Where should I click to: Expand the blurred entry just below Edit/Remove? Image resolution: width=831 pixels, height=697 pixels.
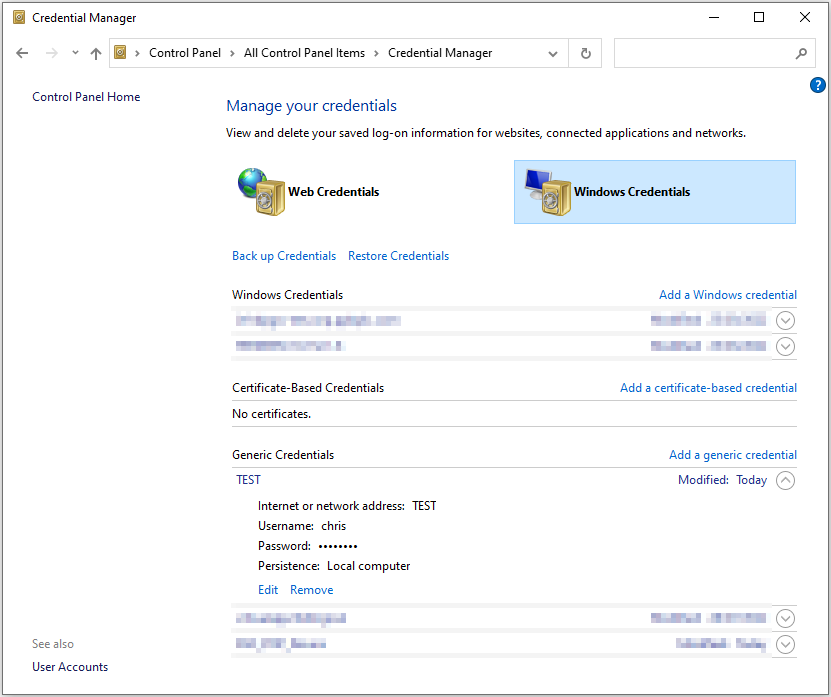(x=785, y=618)
